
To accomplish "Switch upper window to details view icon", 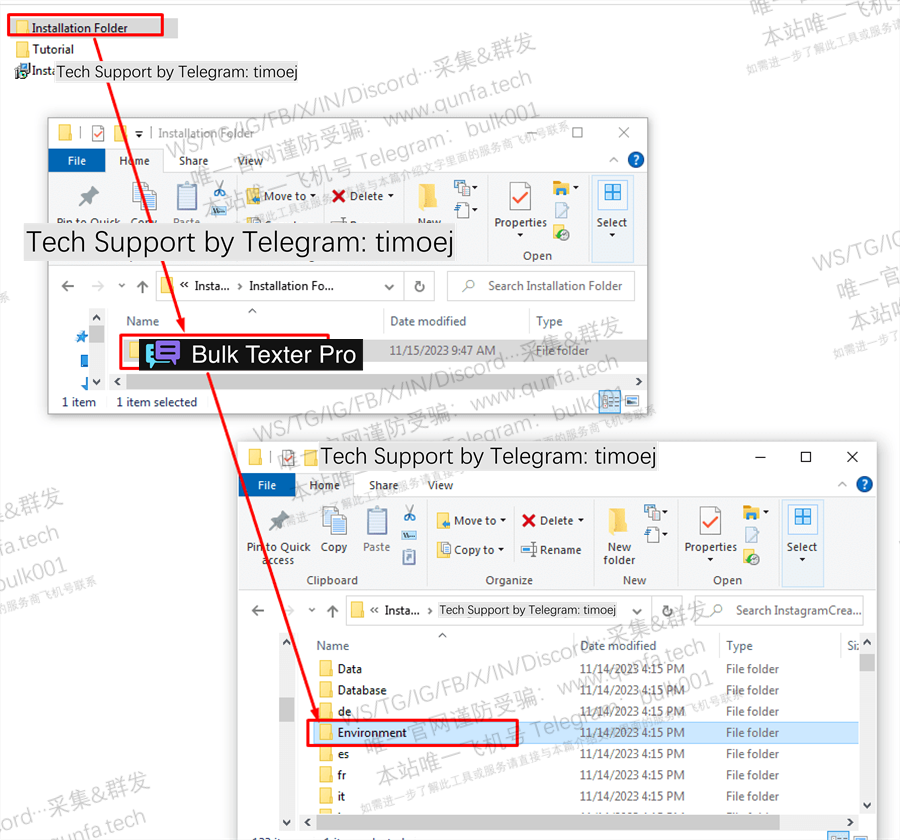I will click(609, 401).
